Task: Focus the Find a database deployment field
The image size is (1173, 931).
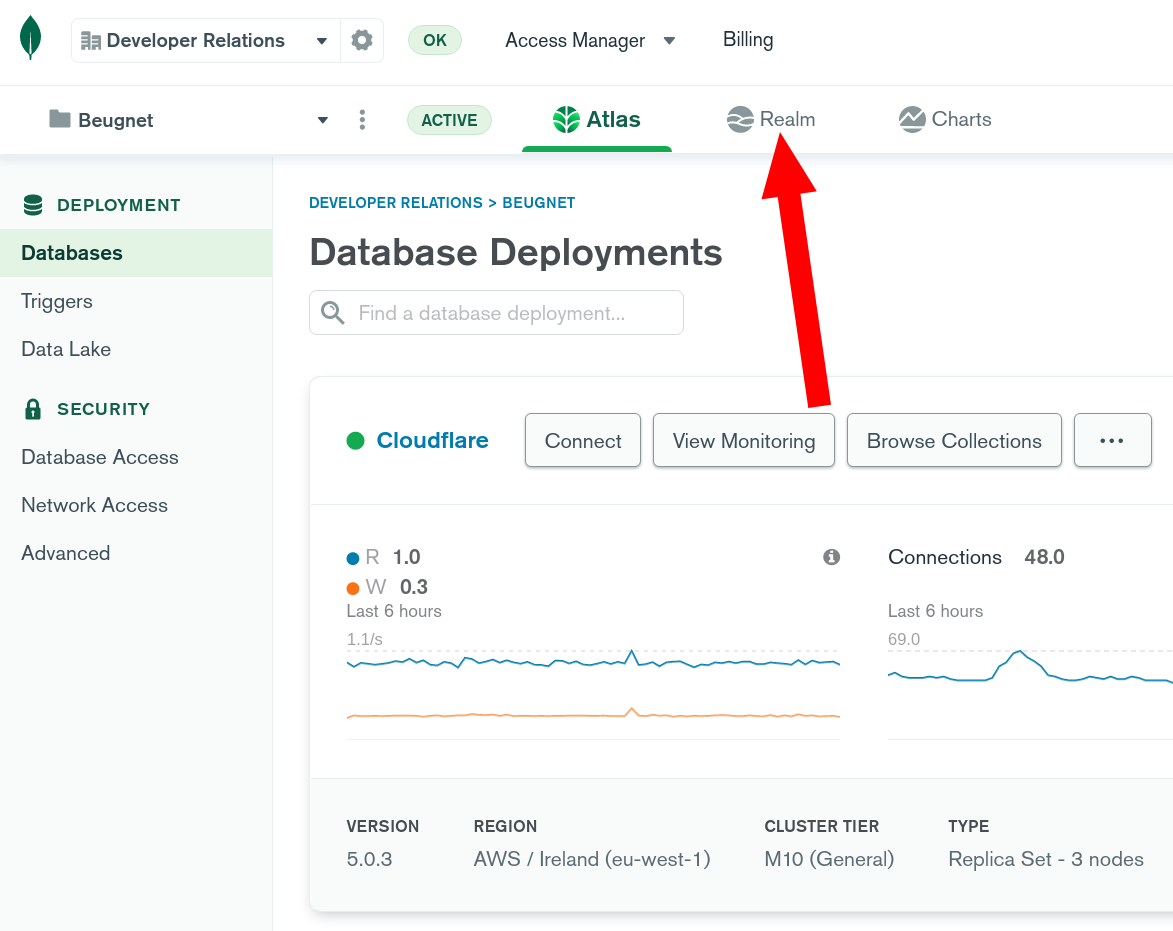Action: [497, 313]
